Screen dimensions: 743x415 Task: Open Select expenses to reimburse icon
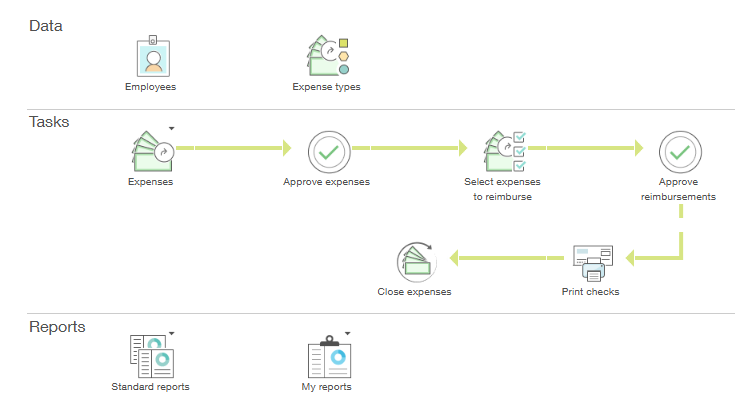[x=504, y=151]
